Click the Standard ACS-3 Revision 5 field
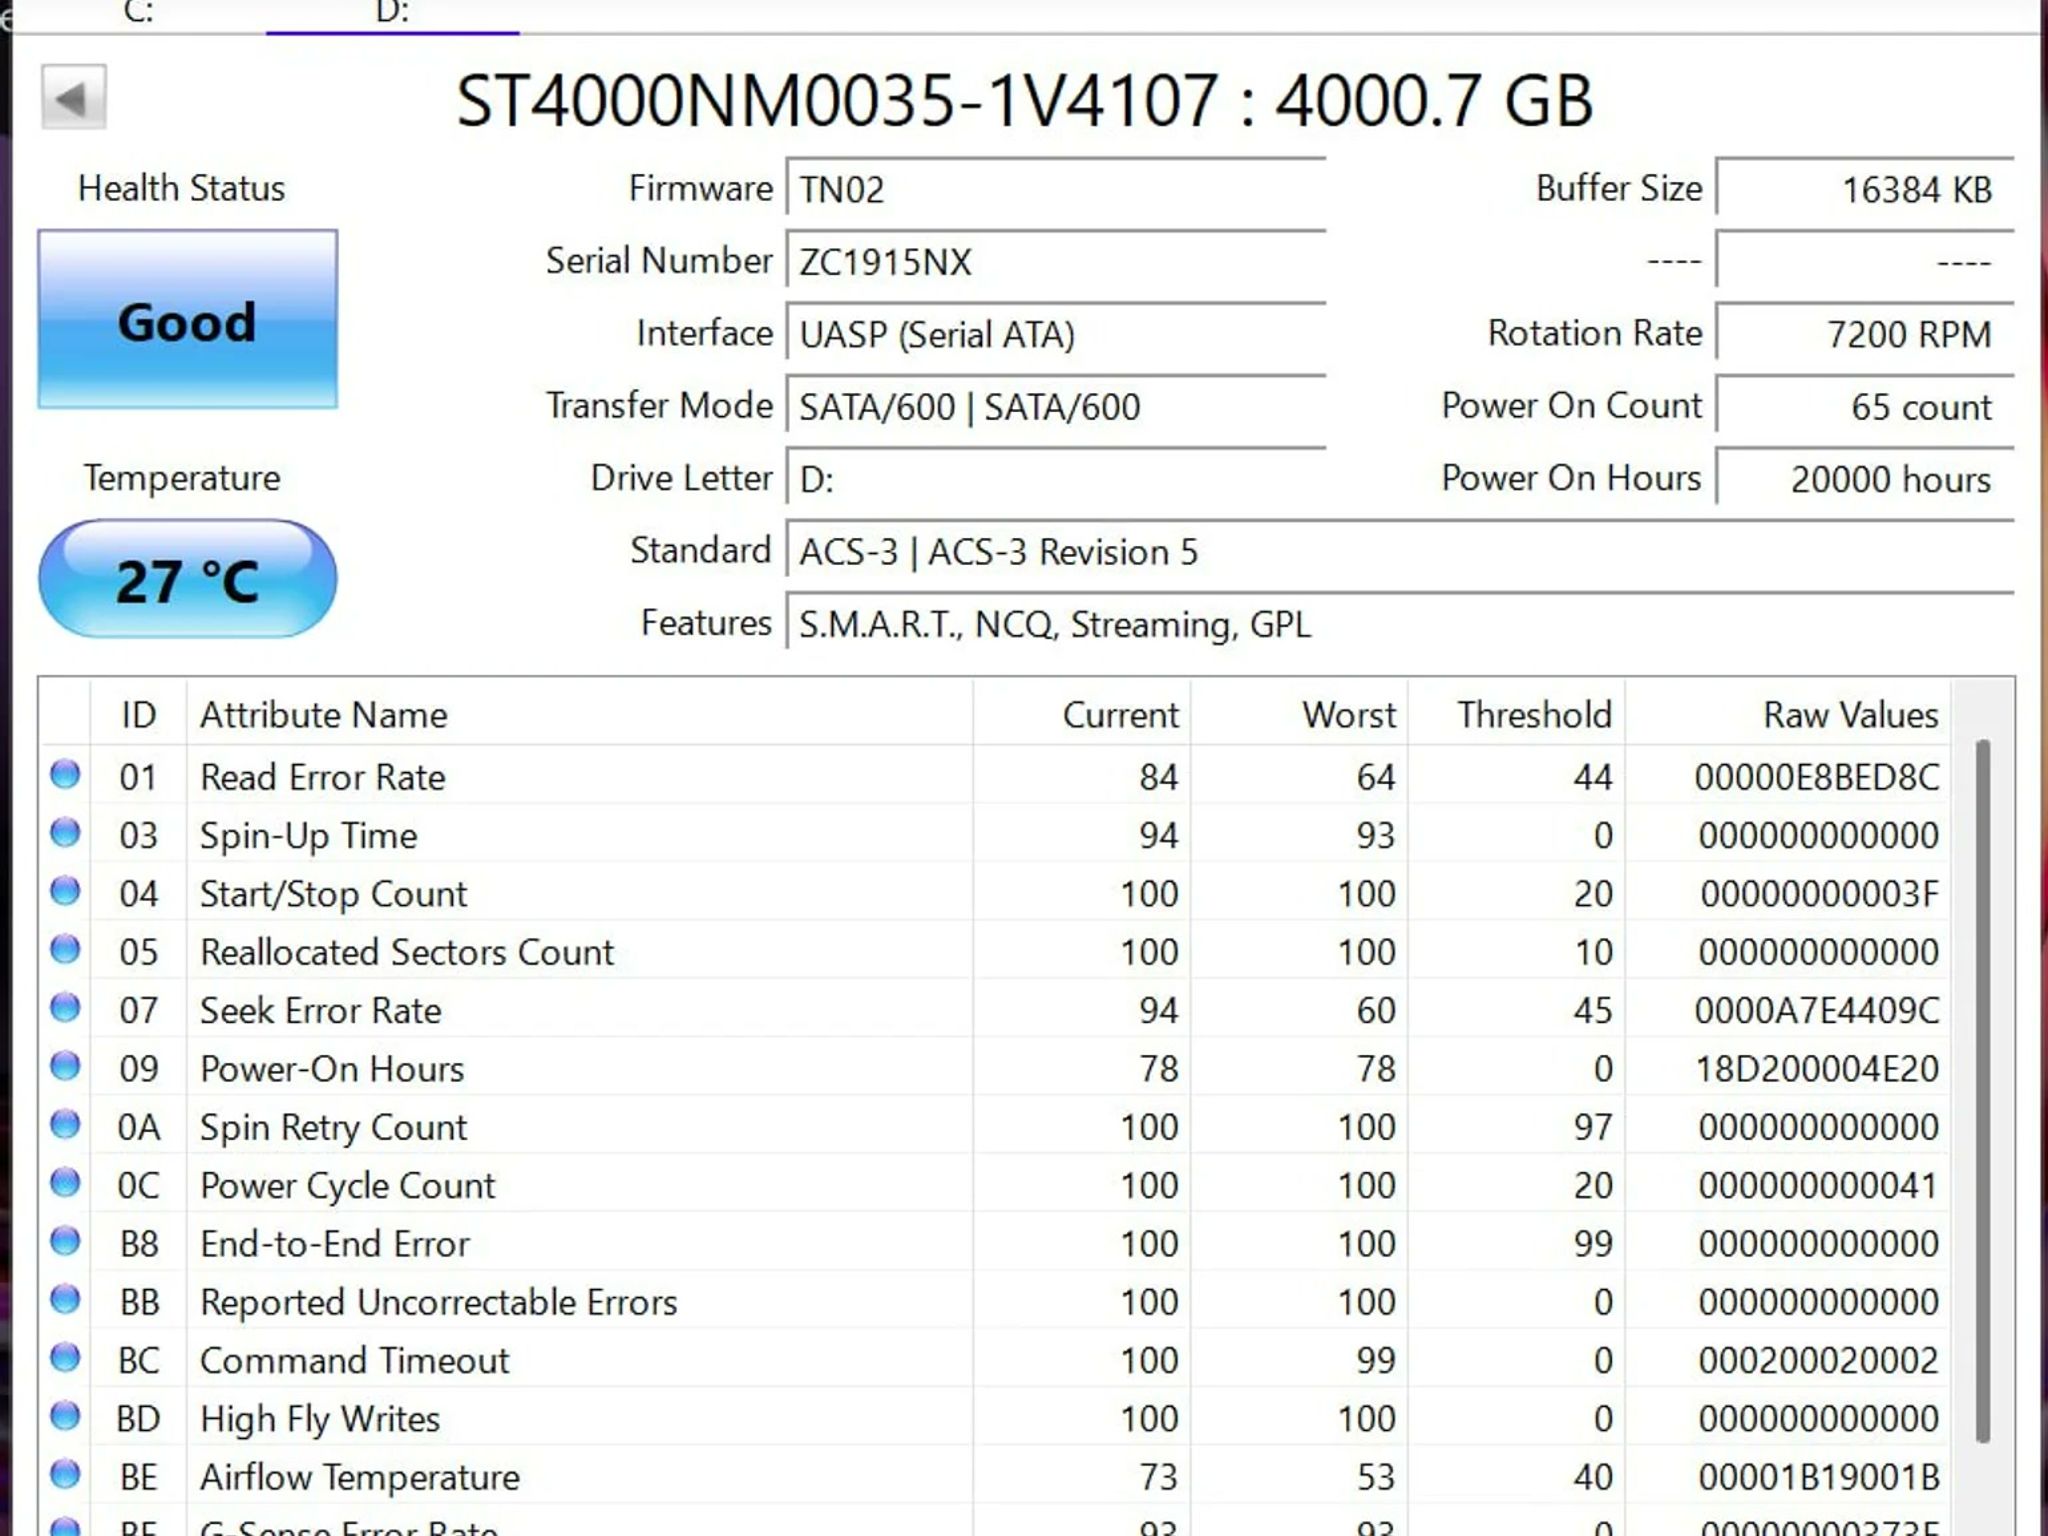Viewport: 2048px width, 1536px height. [x=1400, y=550]
